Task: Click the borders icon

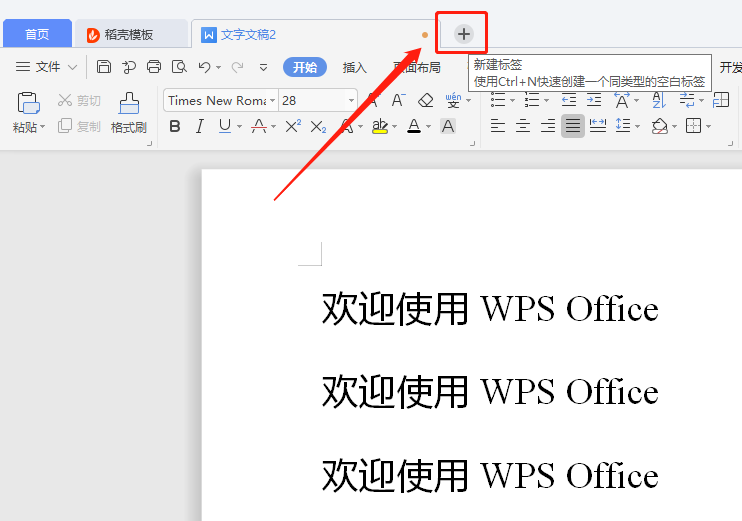Action: 693,126
